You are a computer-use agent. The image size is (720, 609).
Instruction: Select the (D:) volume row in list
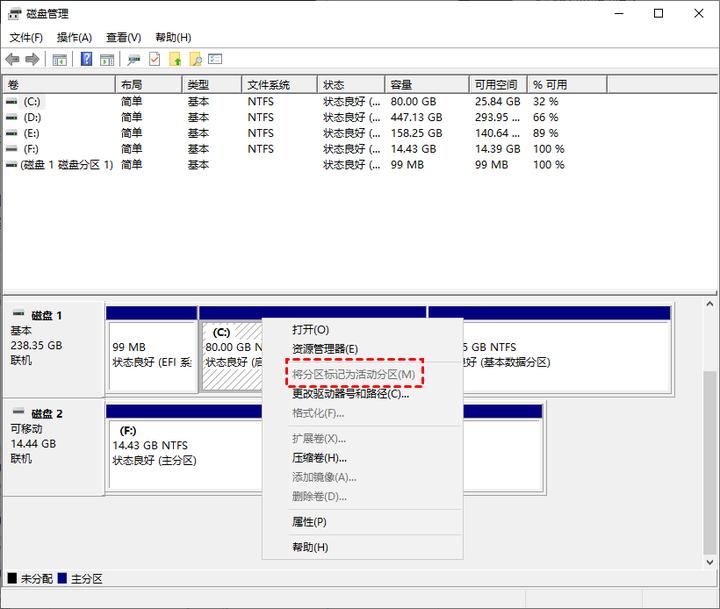32,117
